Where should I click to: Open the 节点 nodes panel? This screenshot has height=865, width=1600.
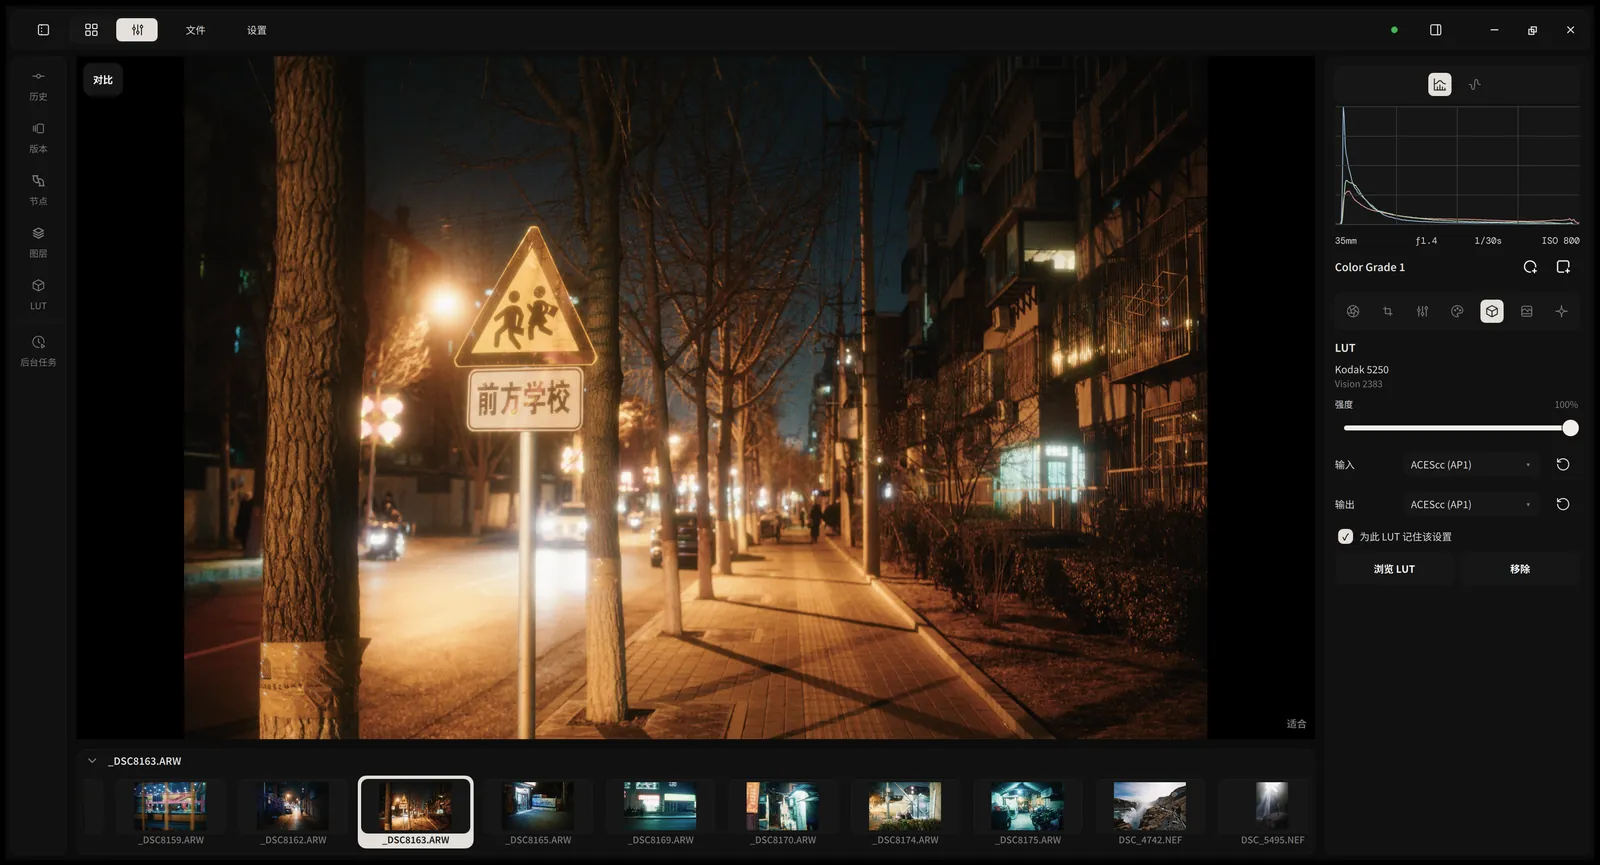38,190
